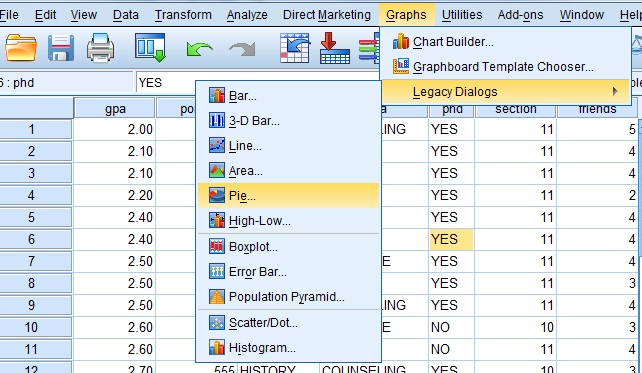Open the Utilities menu

pyautogui.click(x=462, y=15)
